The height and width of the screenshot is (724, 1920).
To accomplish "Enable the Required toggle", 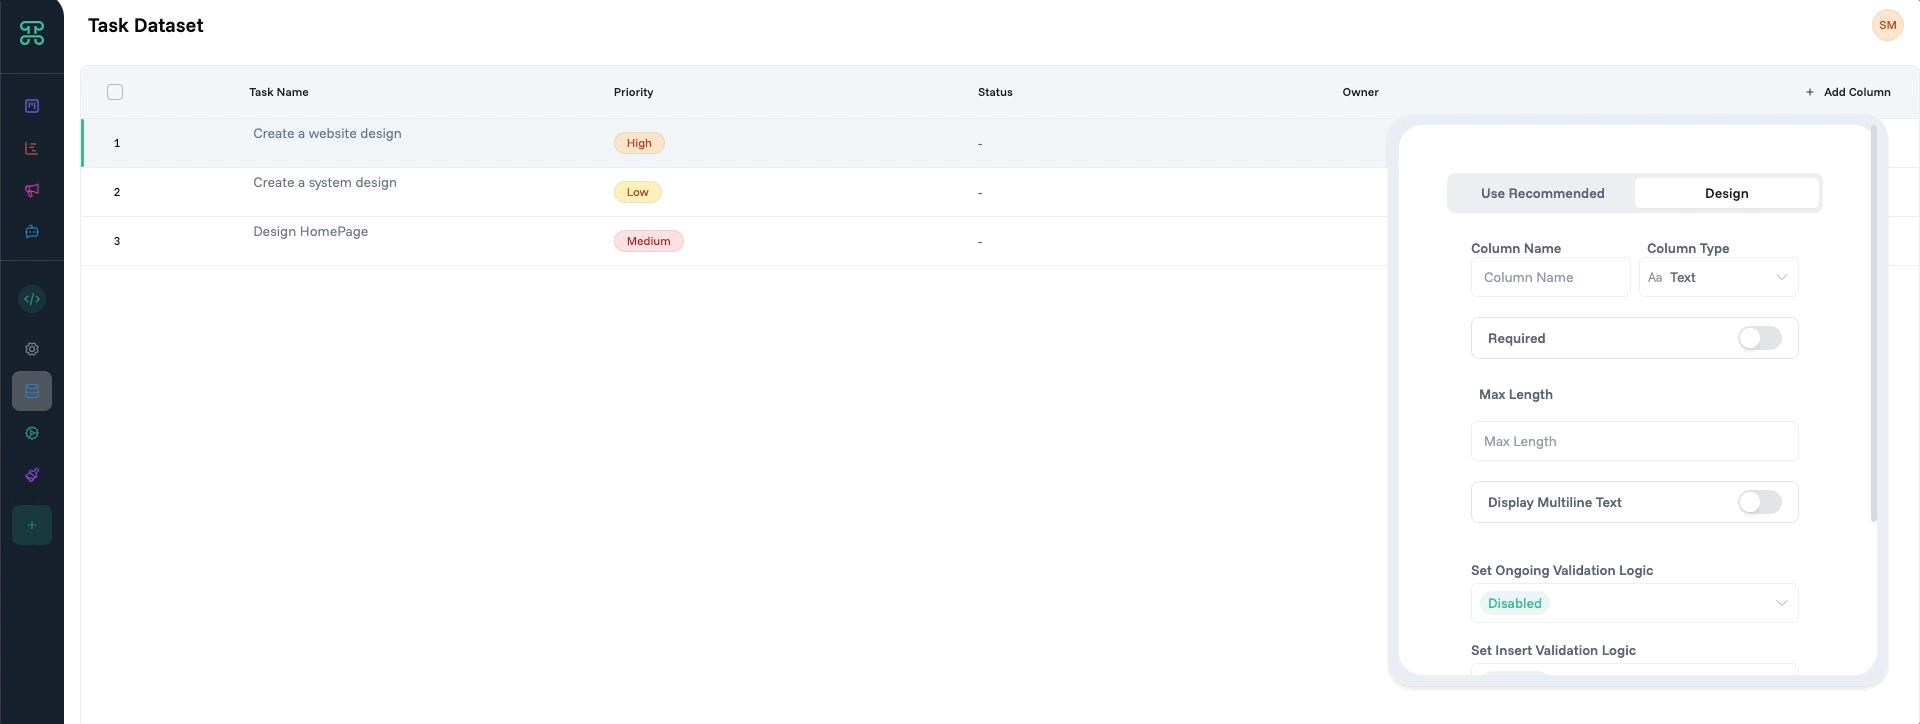I will (1759, 338).
